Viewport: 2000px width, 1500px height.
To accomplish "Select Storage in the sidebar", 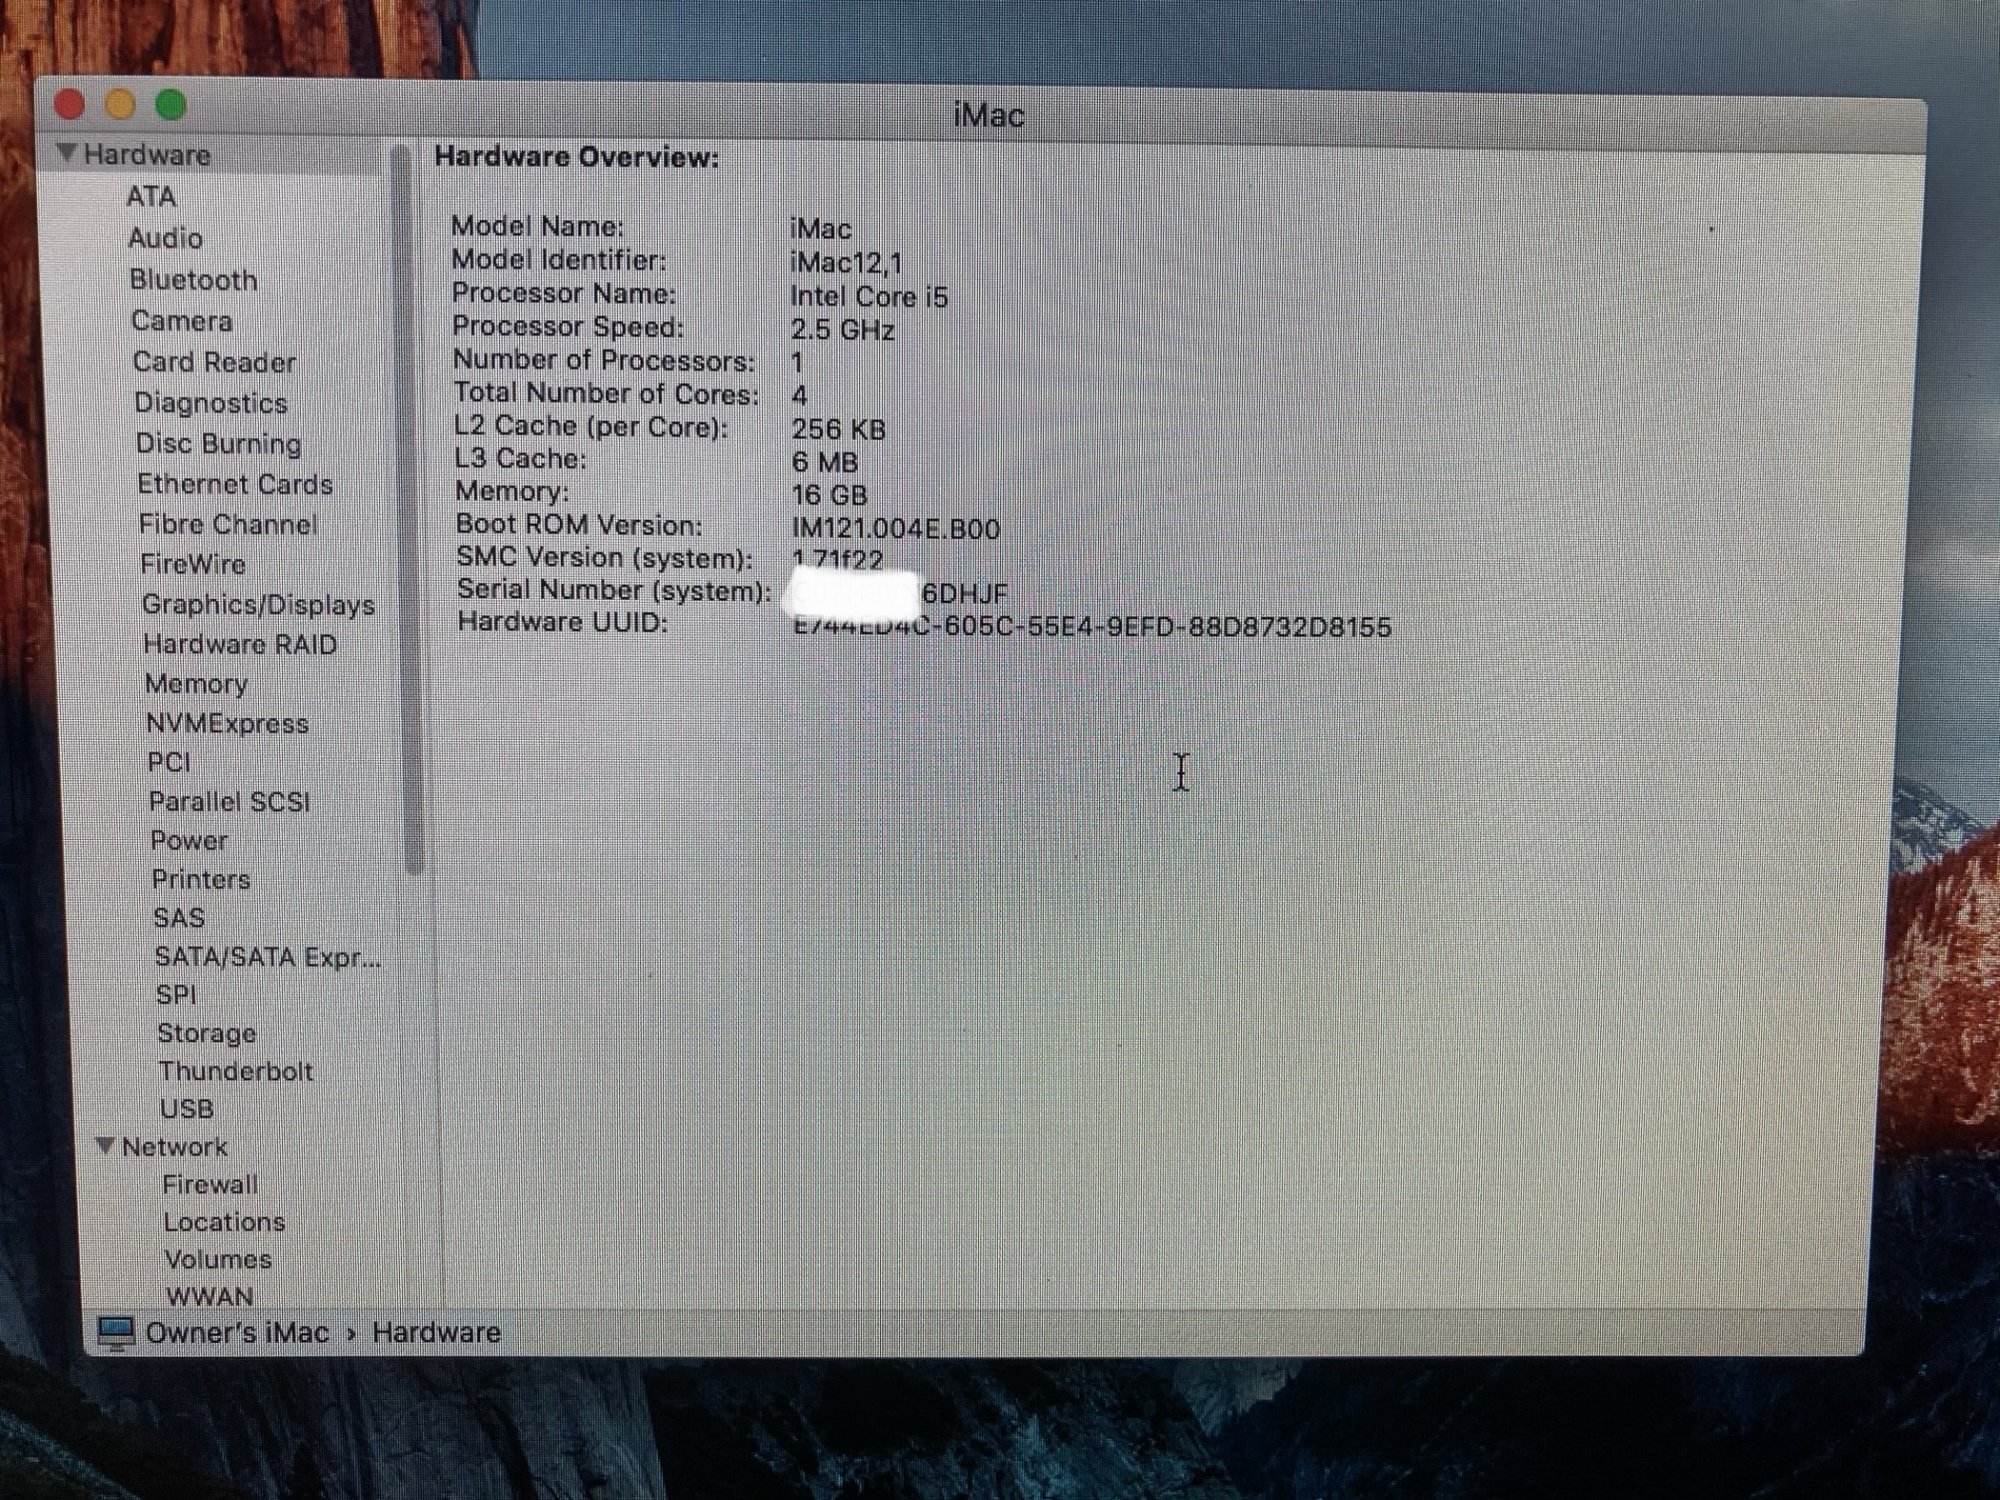I will point(207,1033).
